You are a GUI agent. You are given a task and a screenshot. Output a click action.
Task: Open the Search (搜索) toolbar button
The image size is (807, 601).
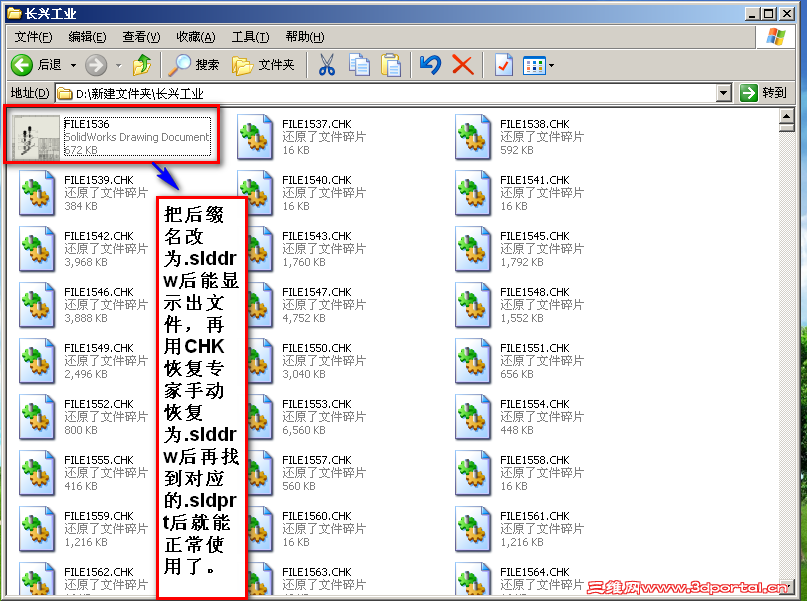tap(194, 65)
